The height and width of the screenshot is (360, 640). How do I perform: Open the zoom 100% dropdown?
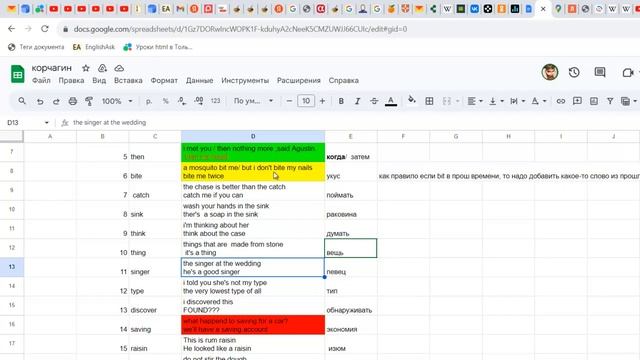pyautogui.click(x=117, y=101)
